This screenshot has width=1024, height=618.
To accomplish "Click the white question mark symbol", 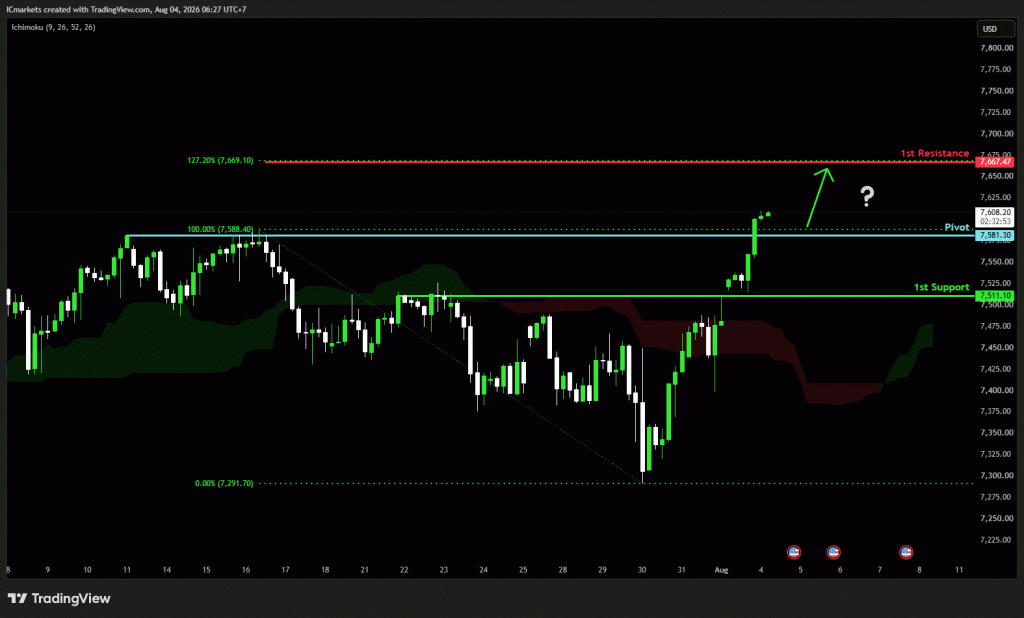I will coord(867,196).
